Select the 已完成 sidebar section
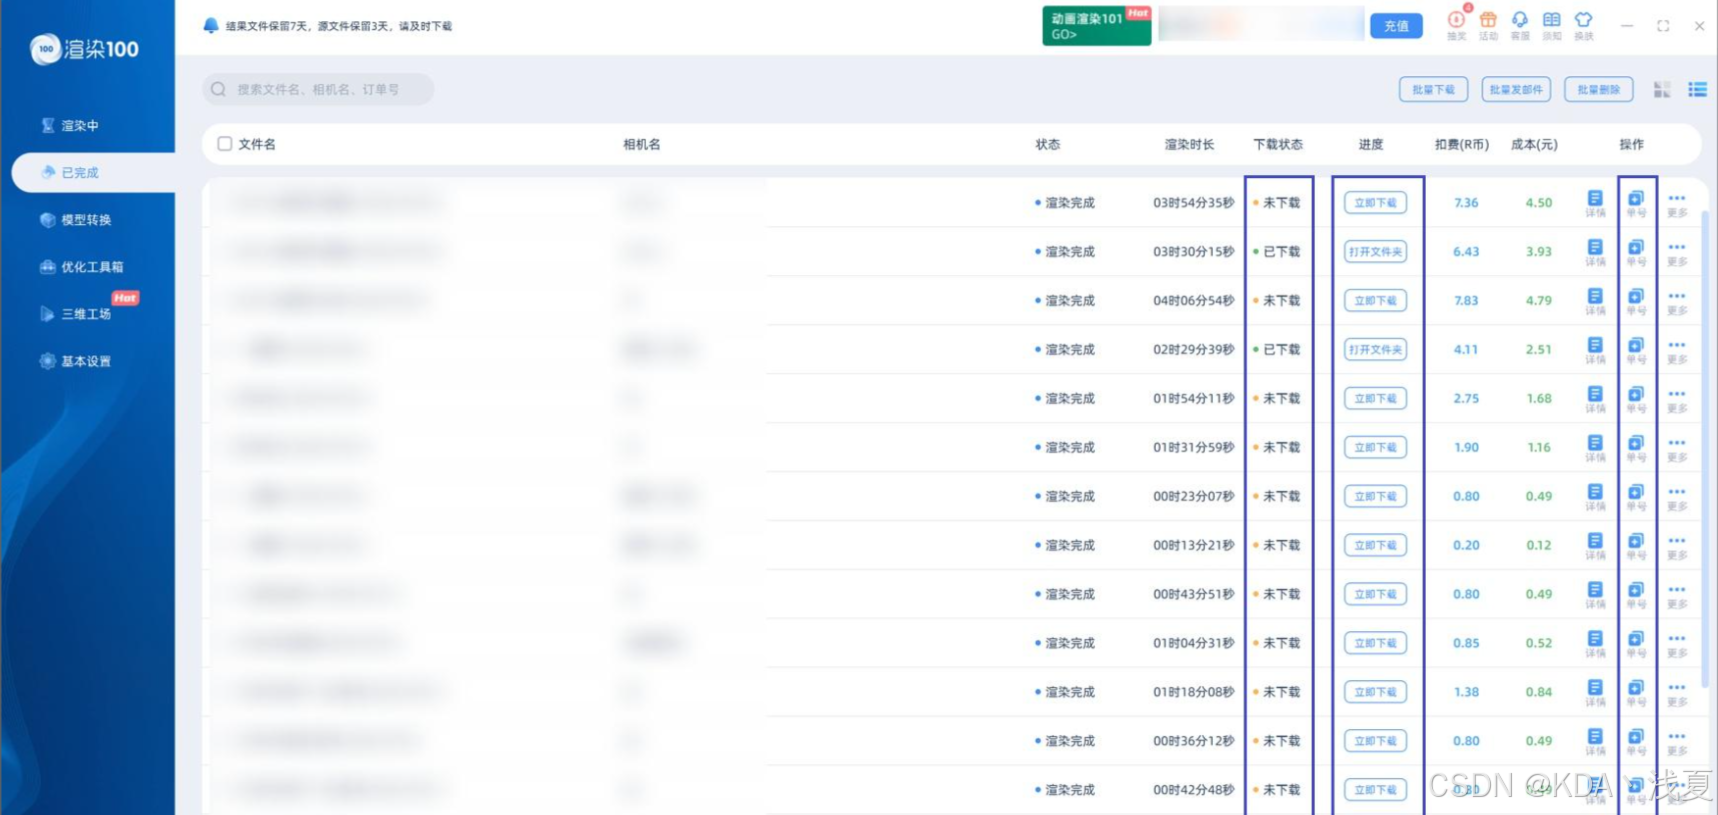1718x815 pixels. pyautogui.click(x=93, y=173)
